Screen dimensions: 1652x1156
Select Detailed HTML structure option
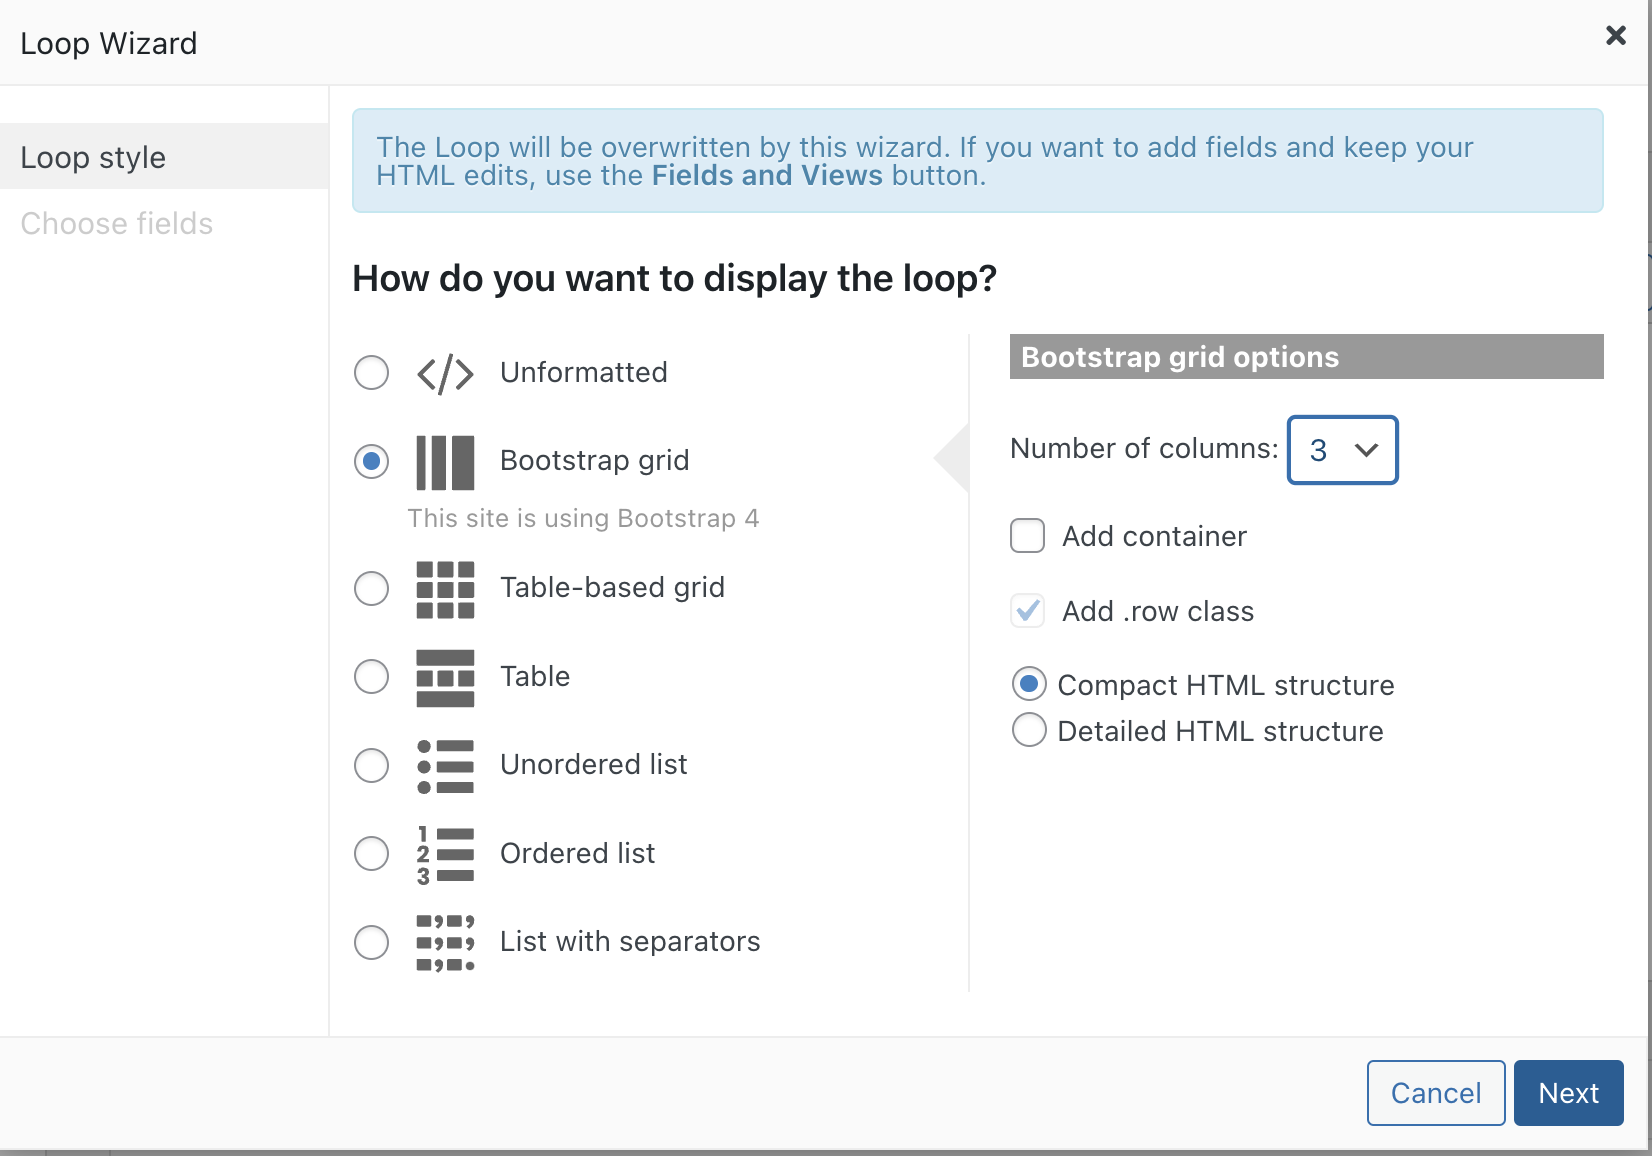click(x=1029, y=730)
